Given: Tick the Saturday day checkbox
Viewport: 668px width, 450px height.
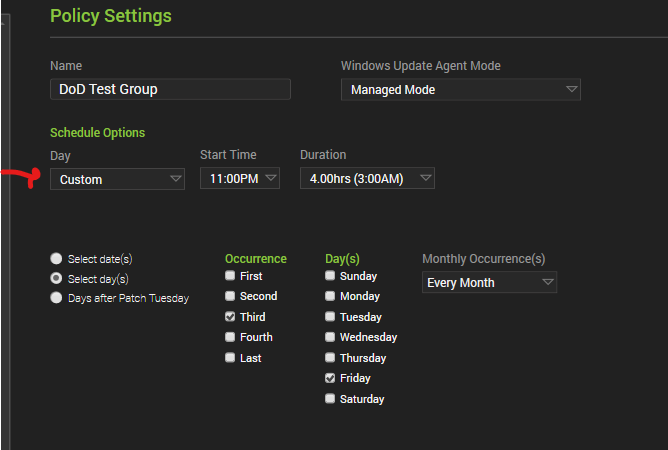Looking at the screenshot, I should [x=331, y=399].
